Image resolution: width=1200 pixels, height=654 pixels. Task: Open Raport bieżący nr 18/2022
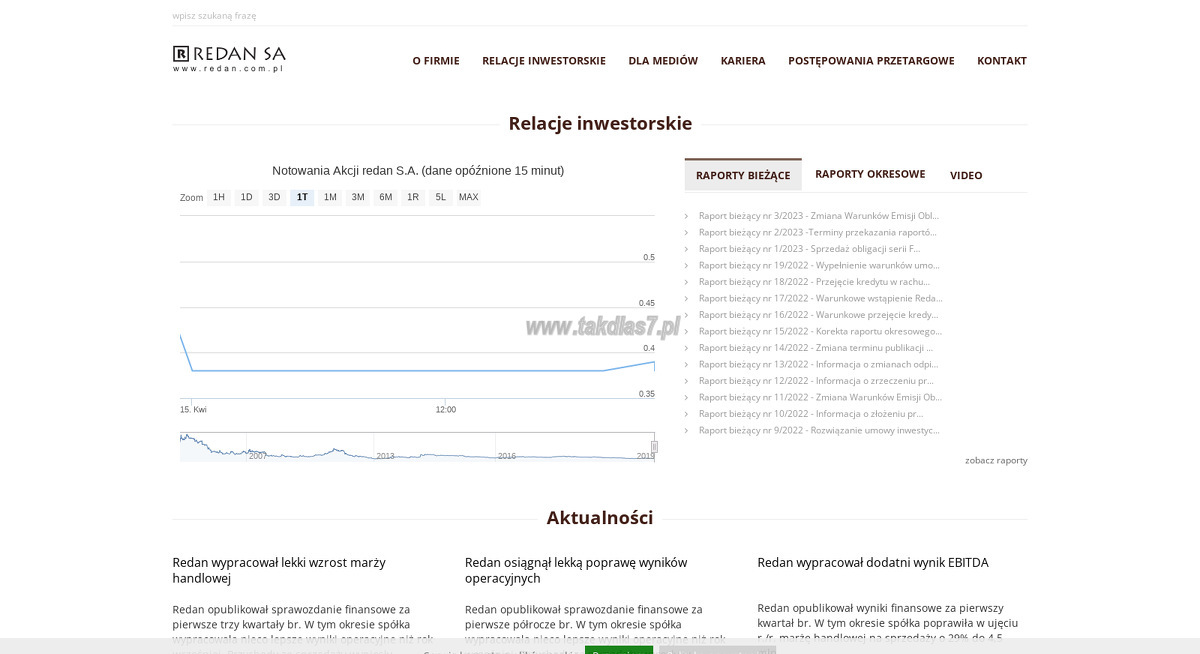[815, 281]
